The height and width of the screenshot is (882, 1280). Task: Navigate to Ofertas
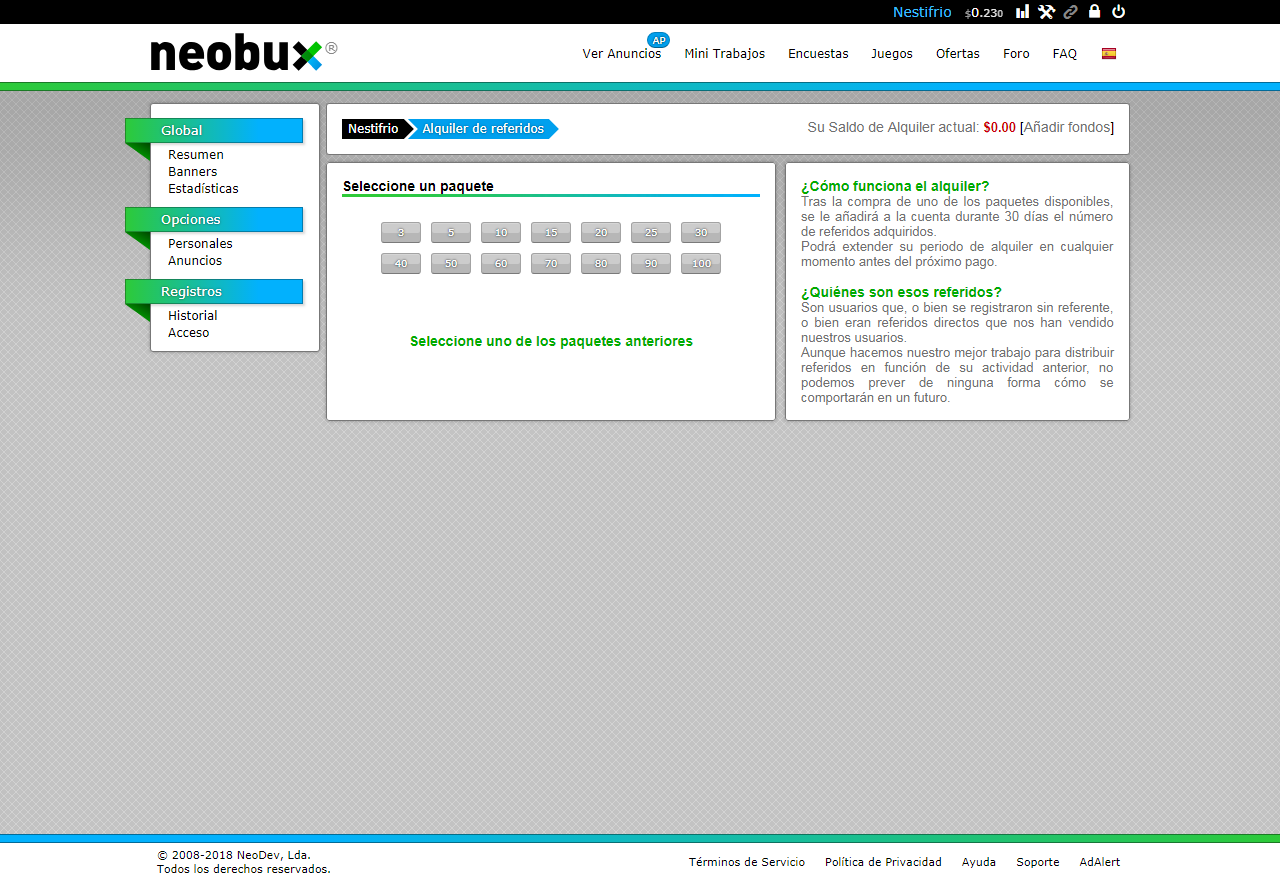958,54
